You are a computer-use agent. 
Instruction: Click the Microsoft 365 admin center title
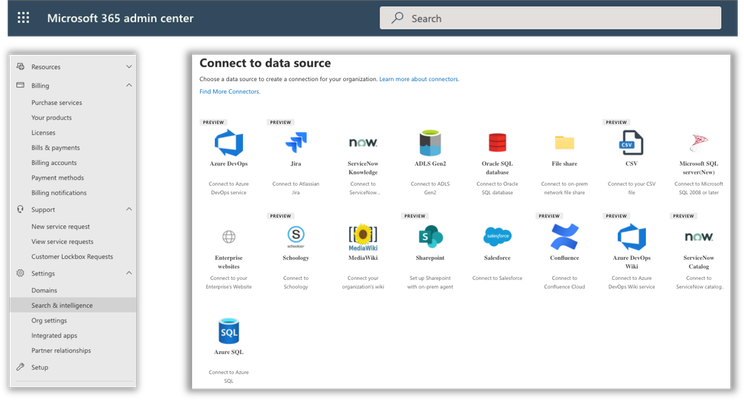[x=120, y=18]
